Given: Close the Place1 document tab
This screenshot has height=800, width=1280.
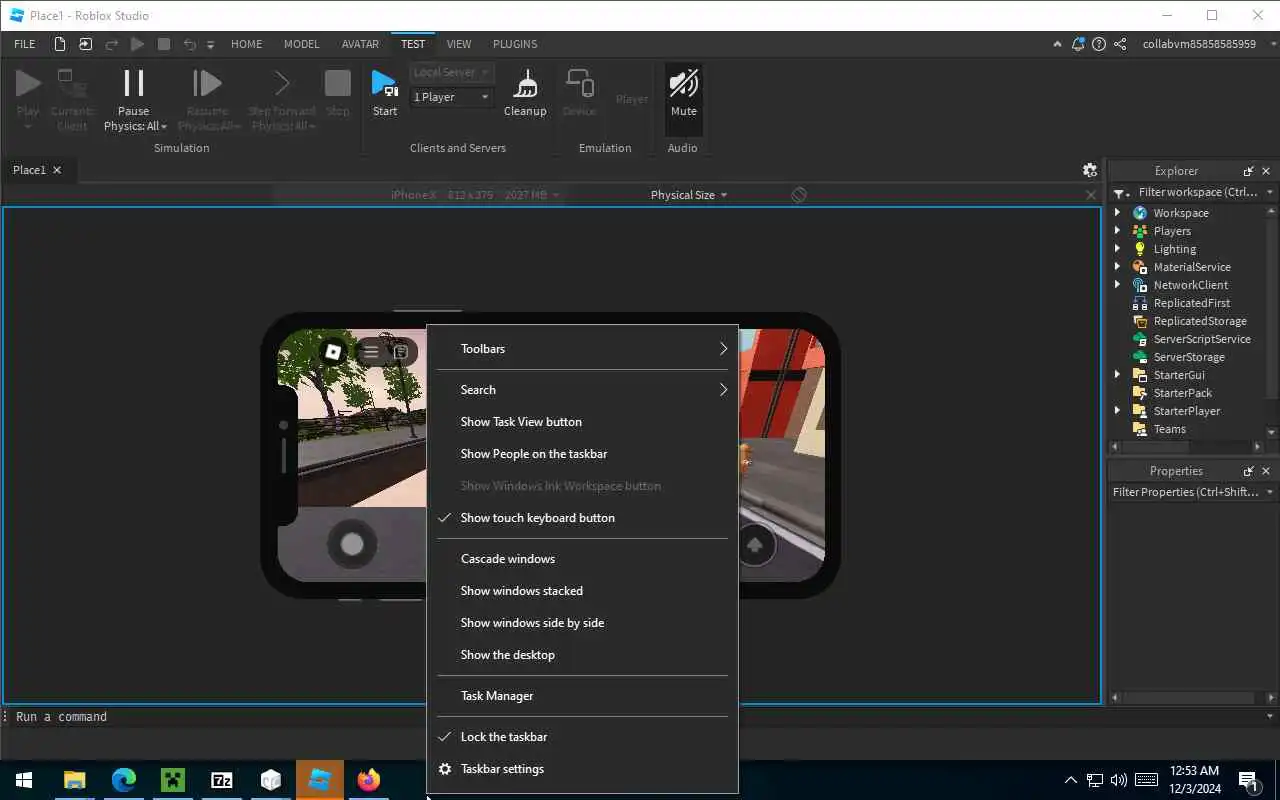Looking at the screenshot, I should pyautogui.click(x=57, y=170).
